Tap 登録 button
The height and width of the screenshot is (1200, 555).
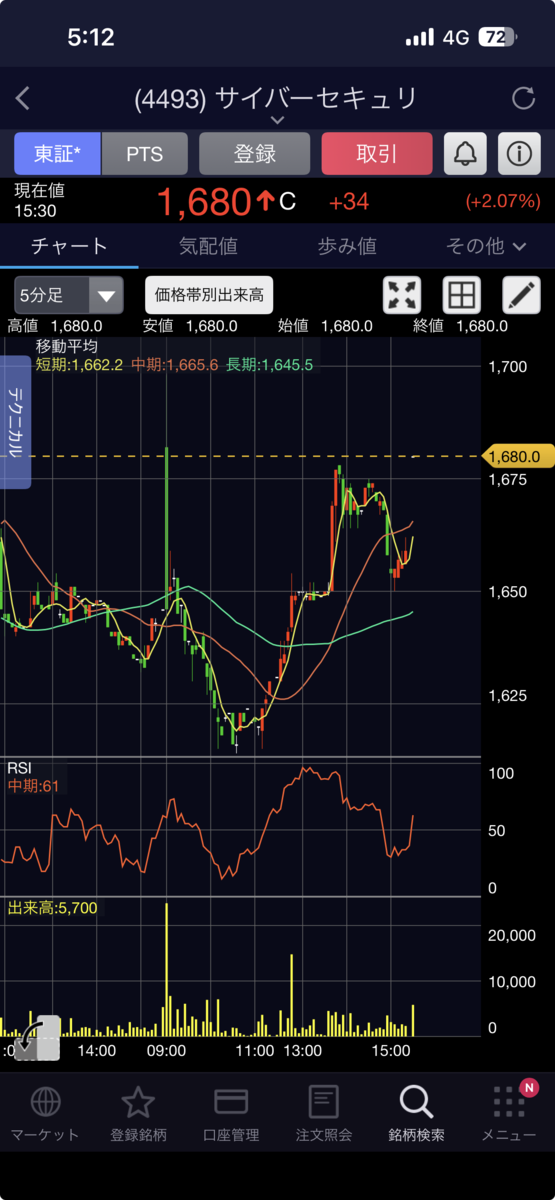click(255, 154)
